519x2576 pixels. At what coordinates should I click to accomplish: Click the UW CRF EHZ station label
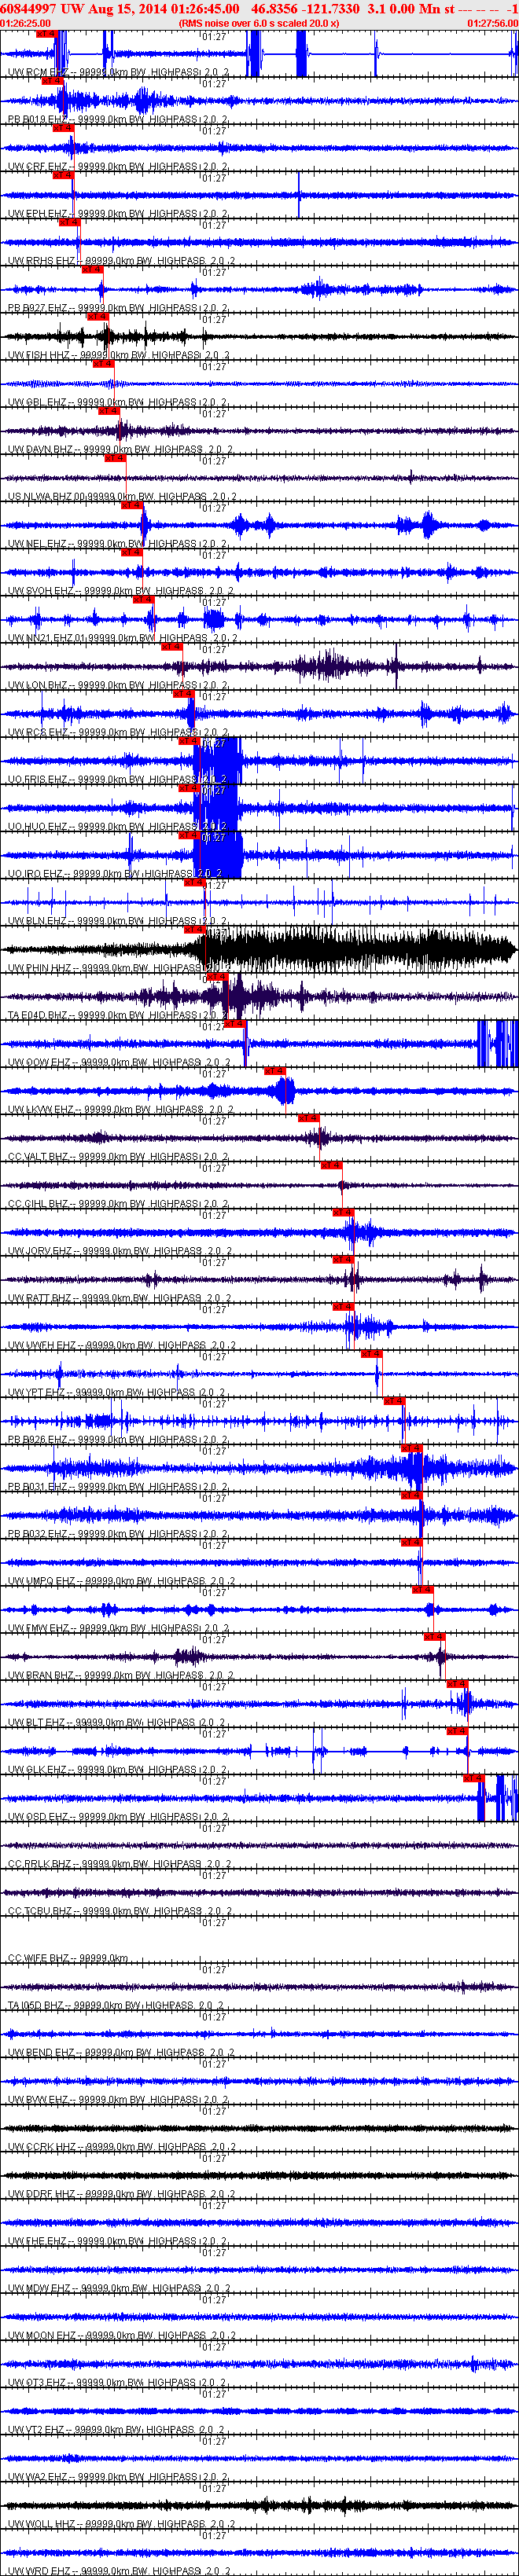[x=118, y=167]
